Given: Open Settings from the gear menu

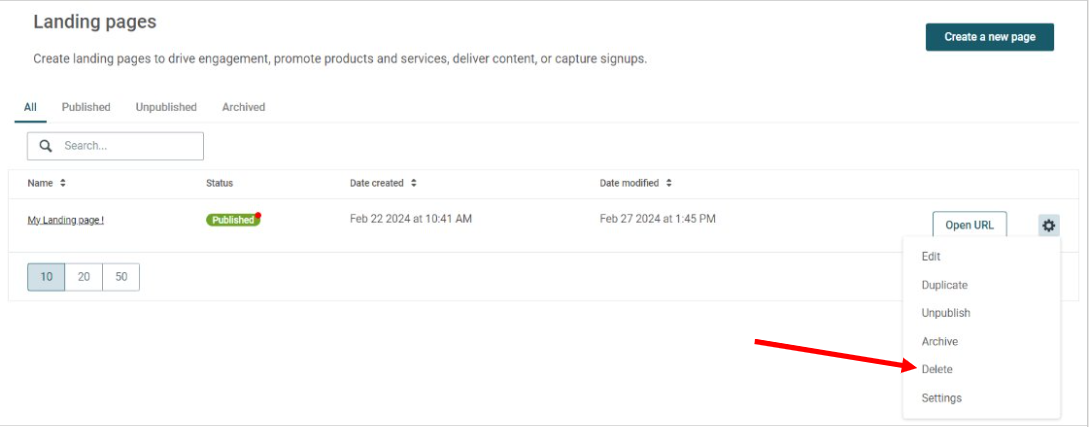Looking at the screenshot, I should pos(942,398).
